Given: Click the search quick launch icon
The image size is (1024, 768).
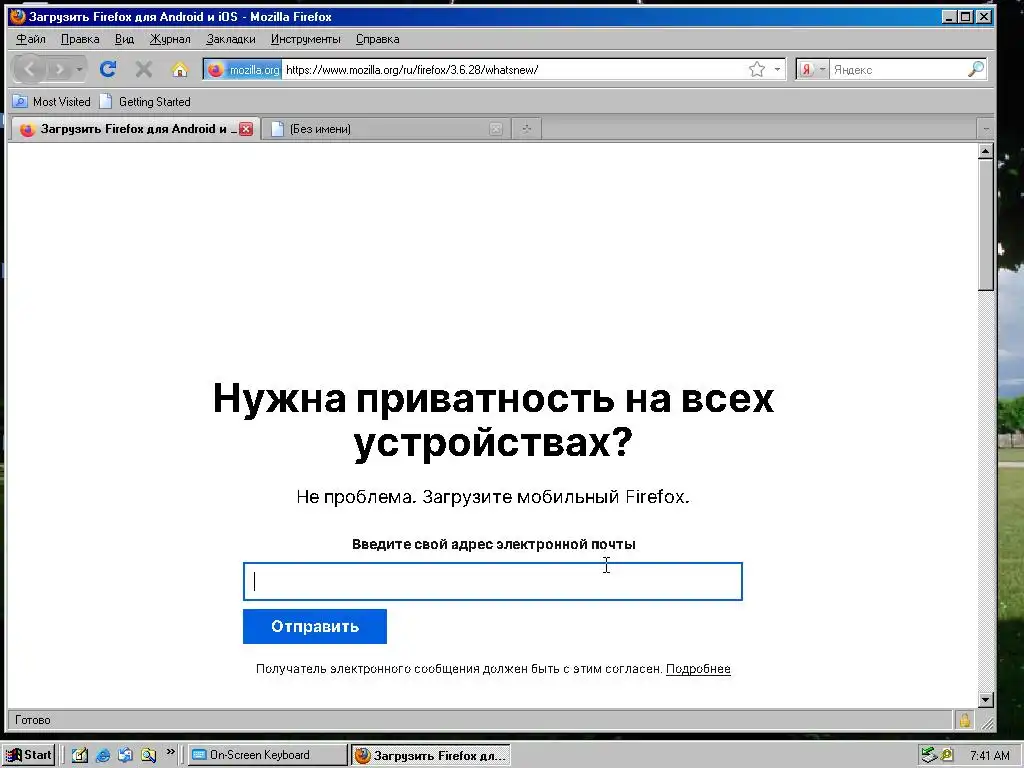Looking at the screenshot, I should click(x=148, y=756).
